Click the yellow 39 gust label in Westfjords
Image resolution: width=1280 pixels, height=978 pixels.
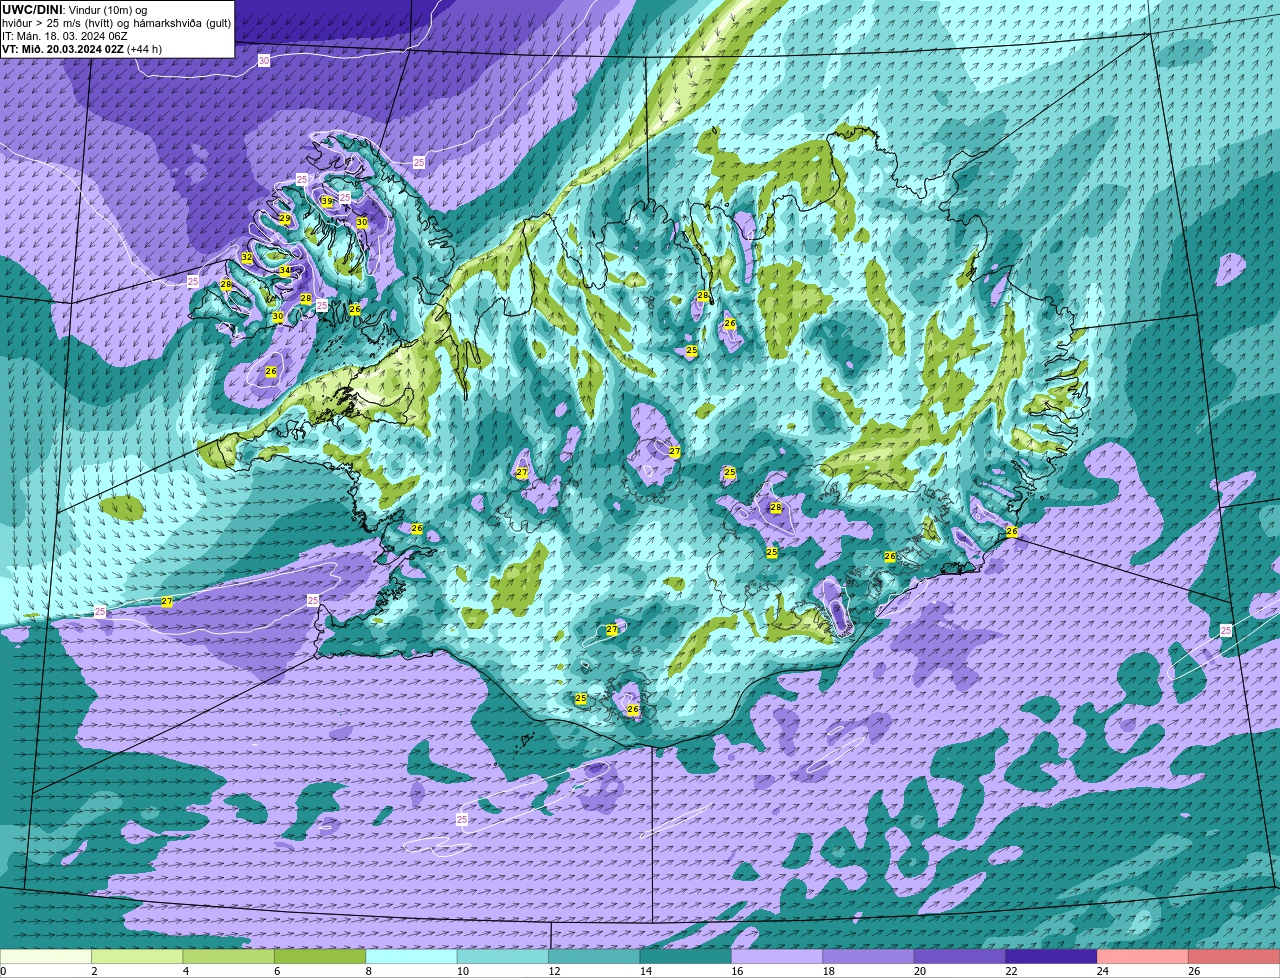tap(327, 201)
